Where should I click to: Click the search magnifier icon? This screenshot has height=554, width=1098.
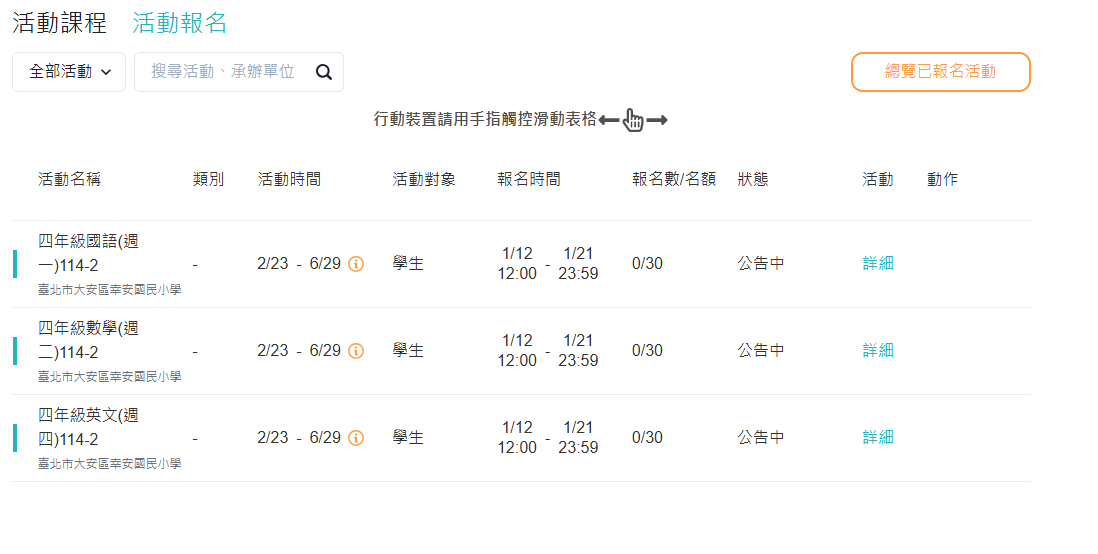pyautogui.click(x=323, y=72)
